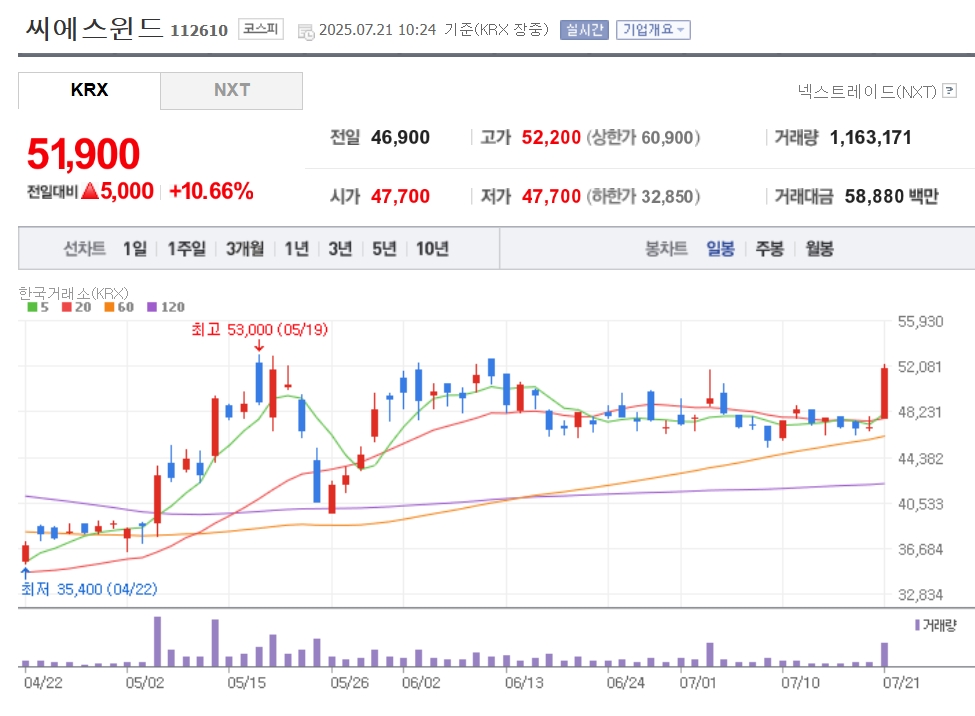
Task: Click the calendar icon beside the date
Action: coord(306,31)
